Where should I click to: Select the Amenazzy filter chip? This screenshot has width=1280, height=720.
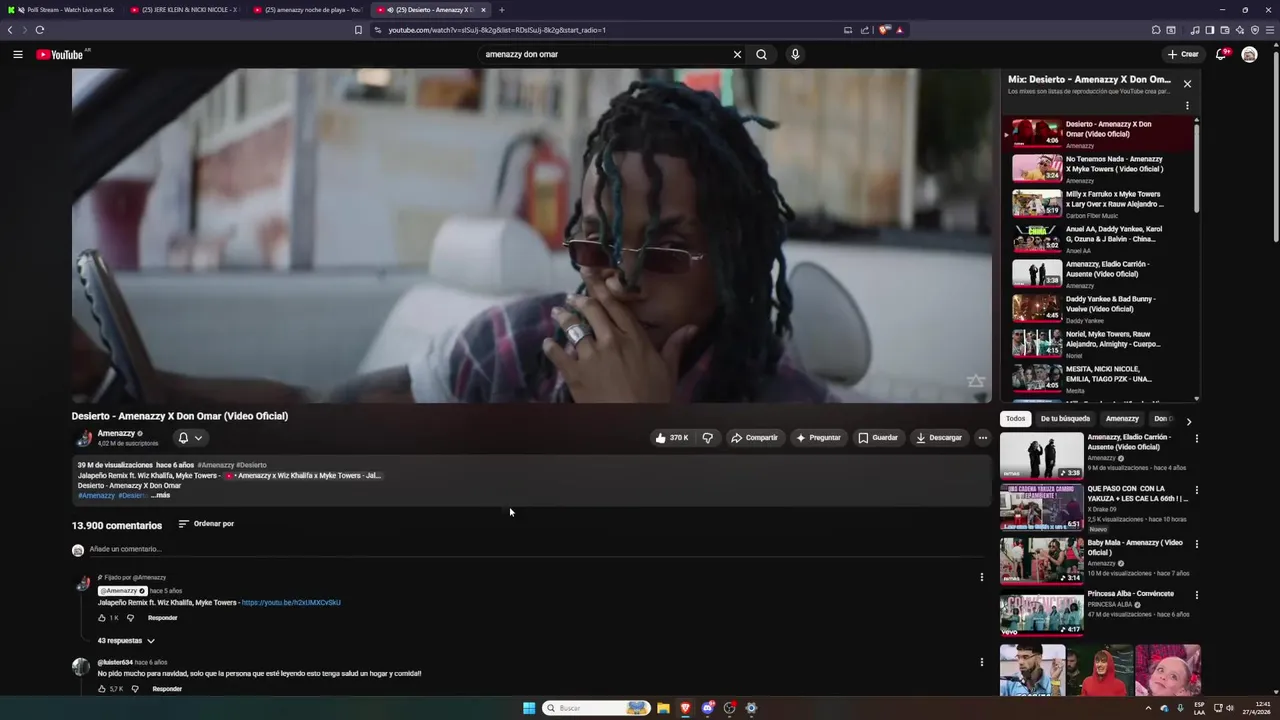pos(1122,419)
